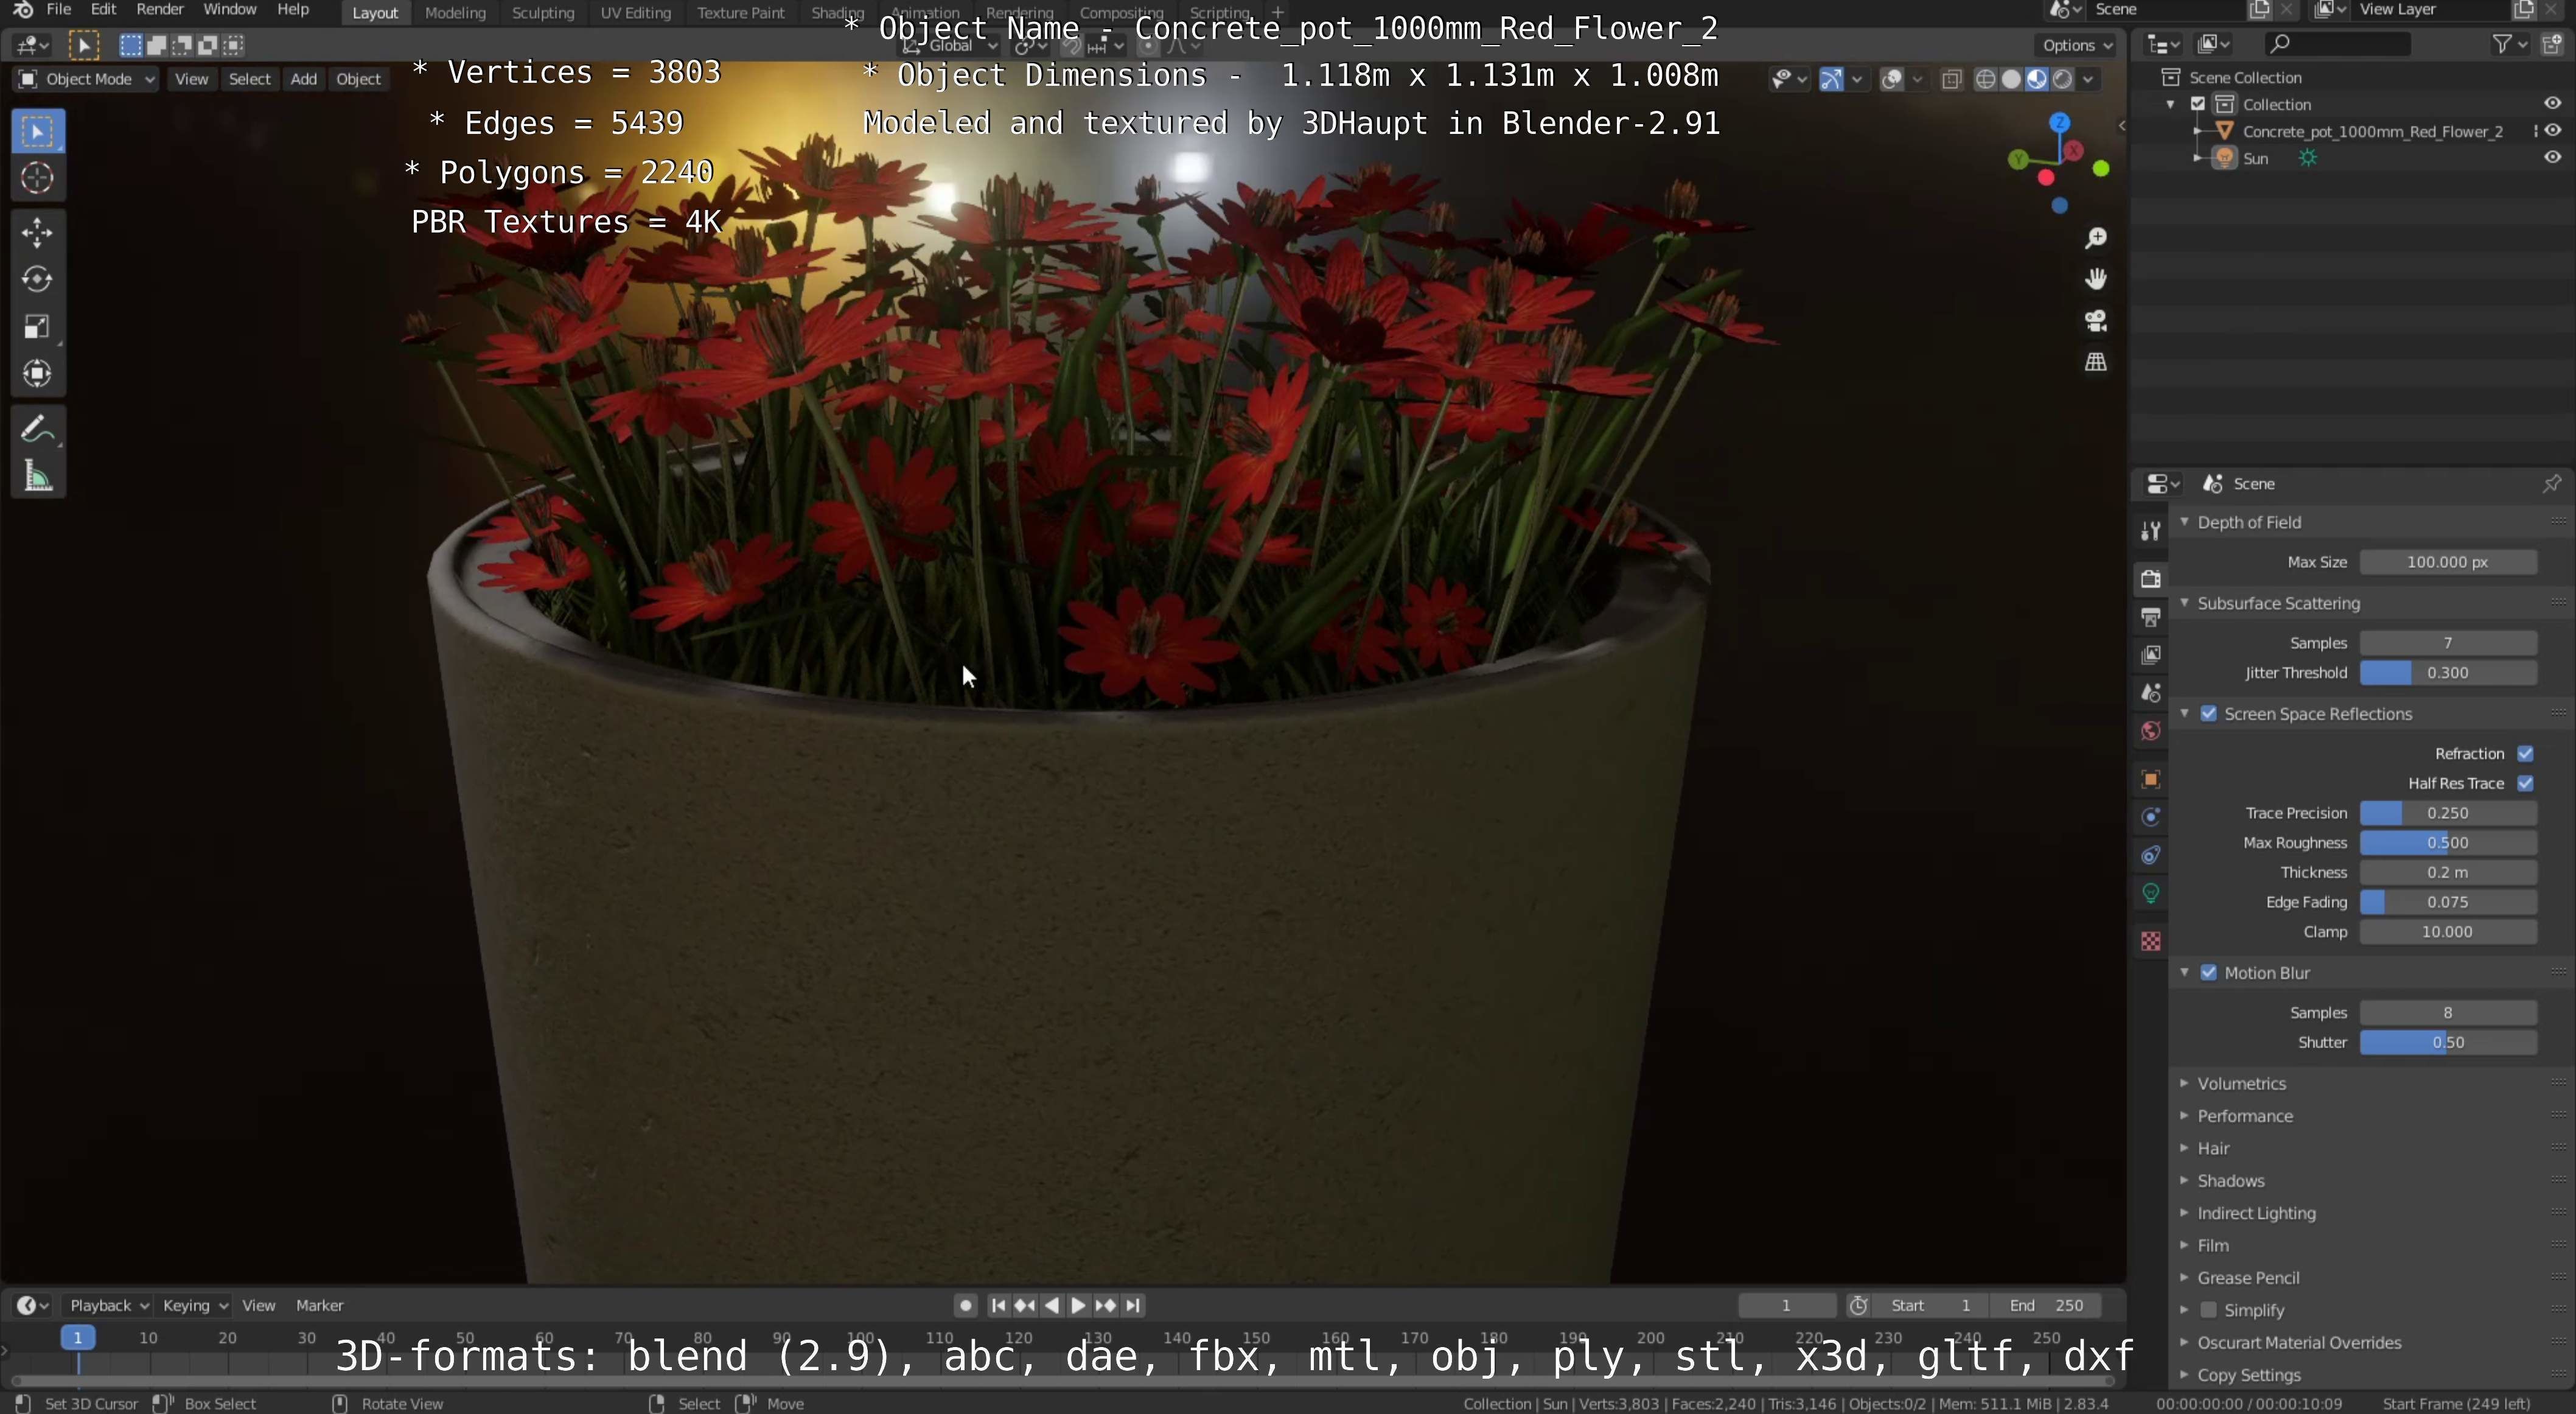
Task: Click current frame number field
Action: coord(1786,1306)
